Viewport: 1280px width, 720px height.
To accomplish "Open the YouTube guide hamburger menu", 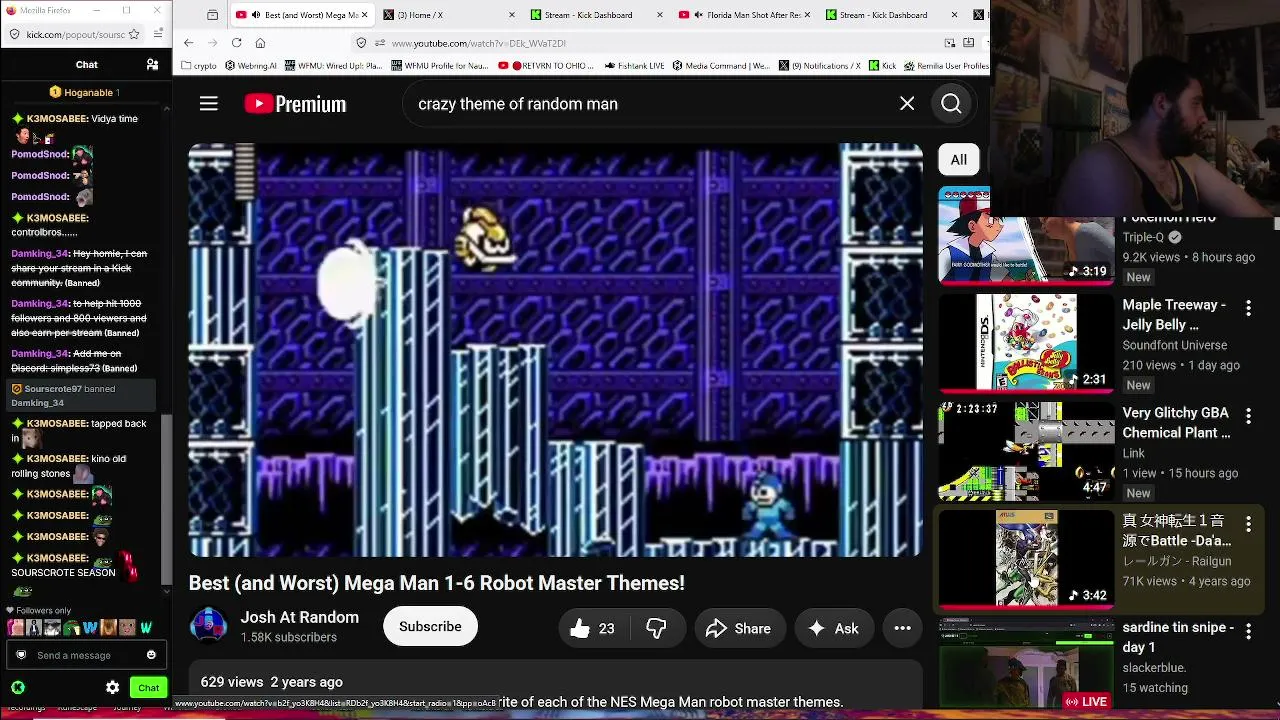I will click(208, 104).
